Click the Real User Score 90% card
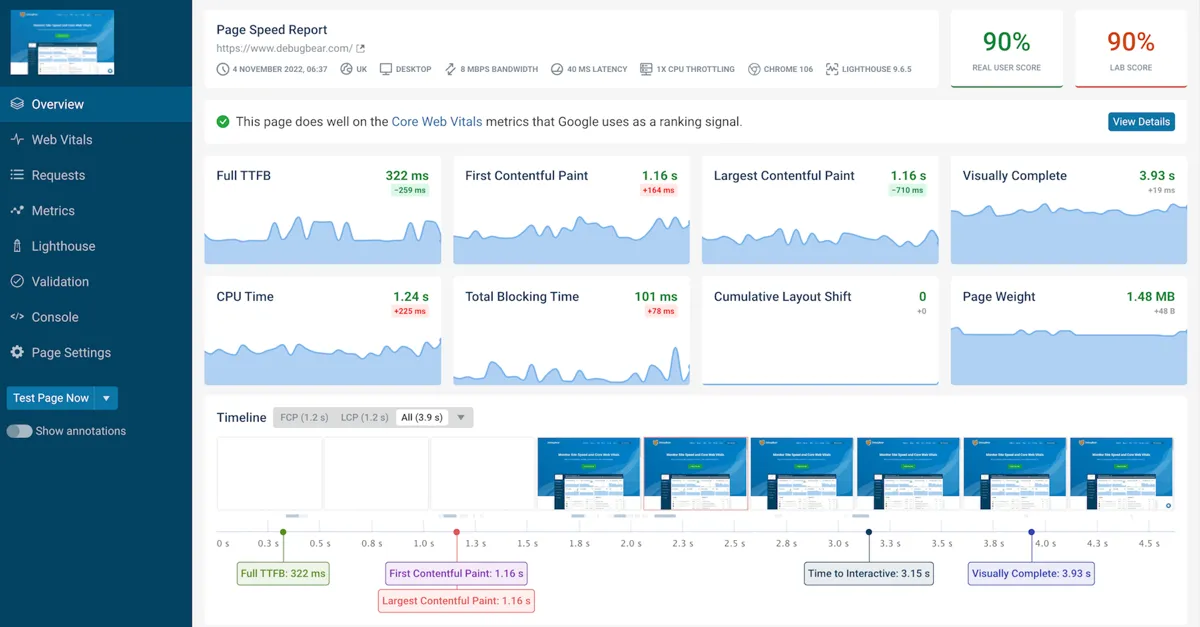 click(1006, 49)
